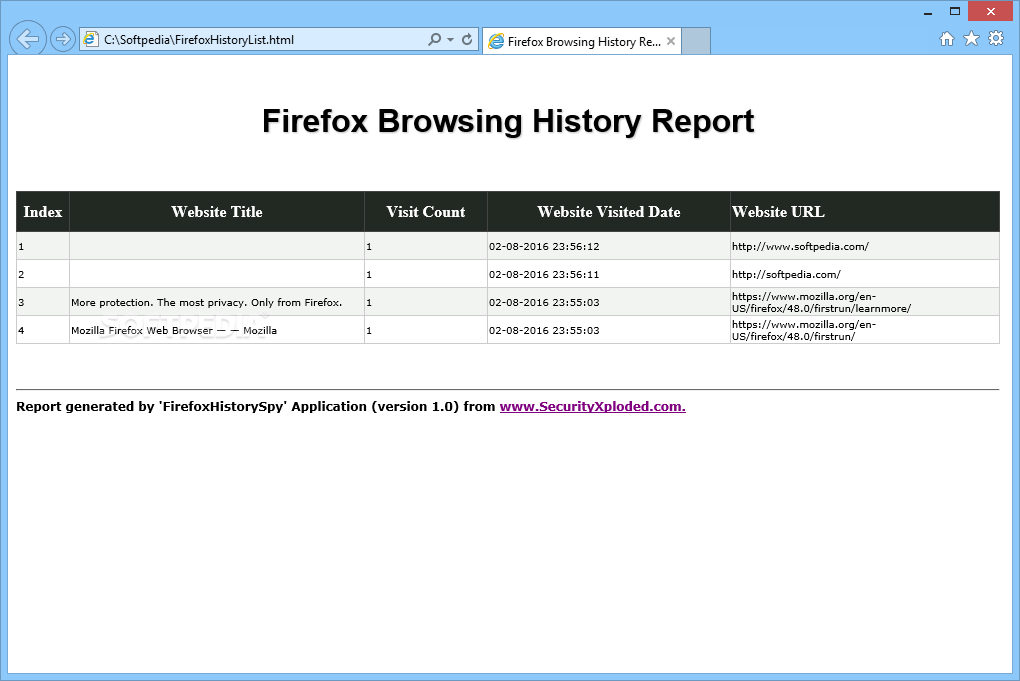Screen dimensions: 1020x681
Task: Click date cell 02-08-2016 23:56:12
Action: pyautogui.click(x=608, y=247)
